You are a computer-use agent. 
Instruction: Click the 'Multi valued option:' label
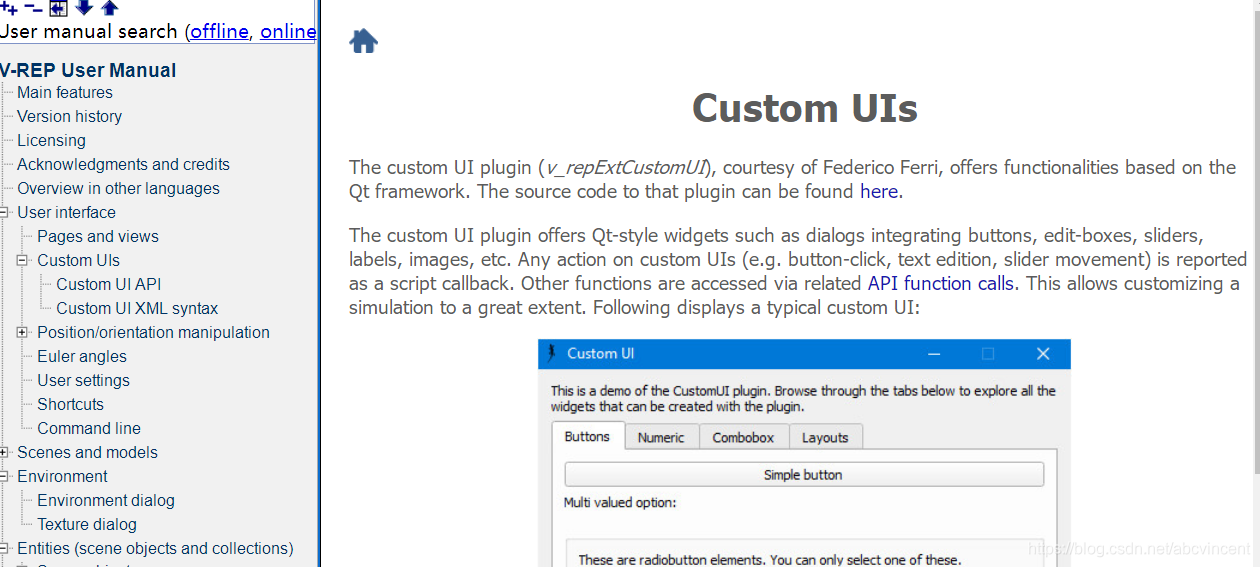[x=620, y=502]
